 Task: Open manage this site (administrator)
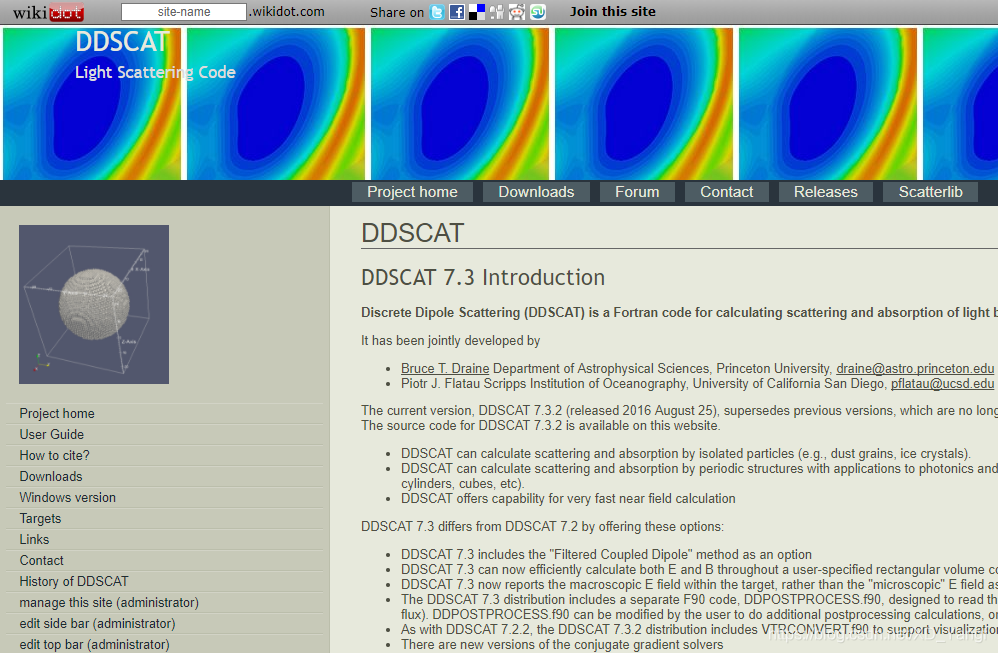coord(109,603)
